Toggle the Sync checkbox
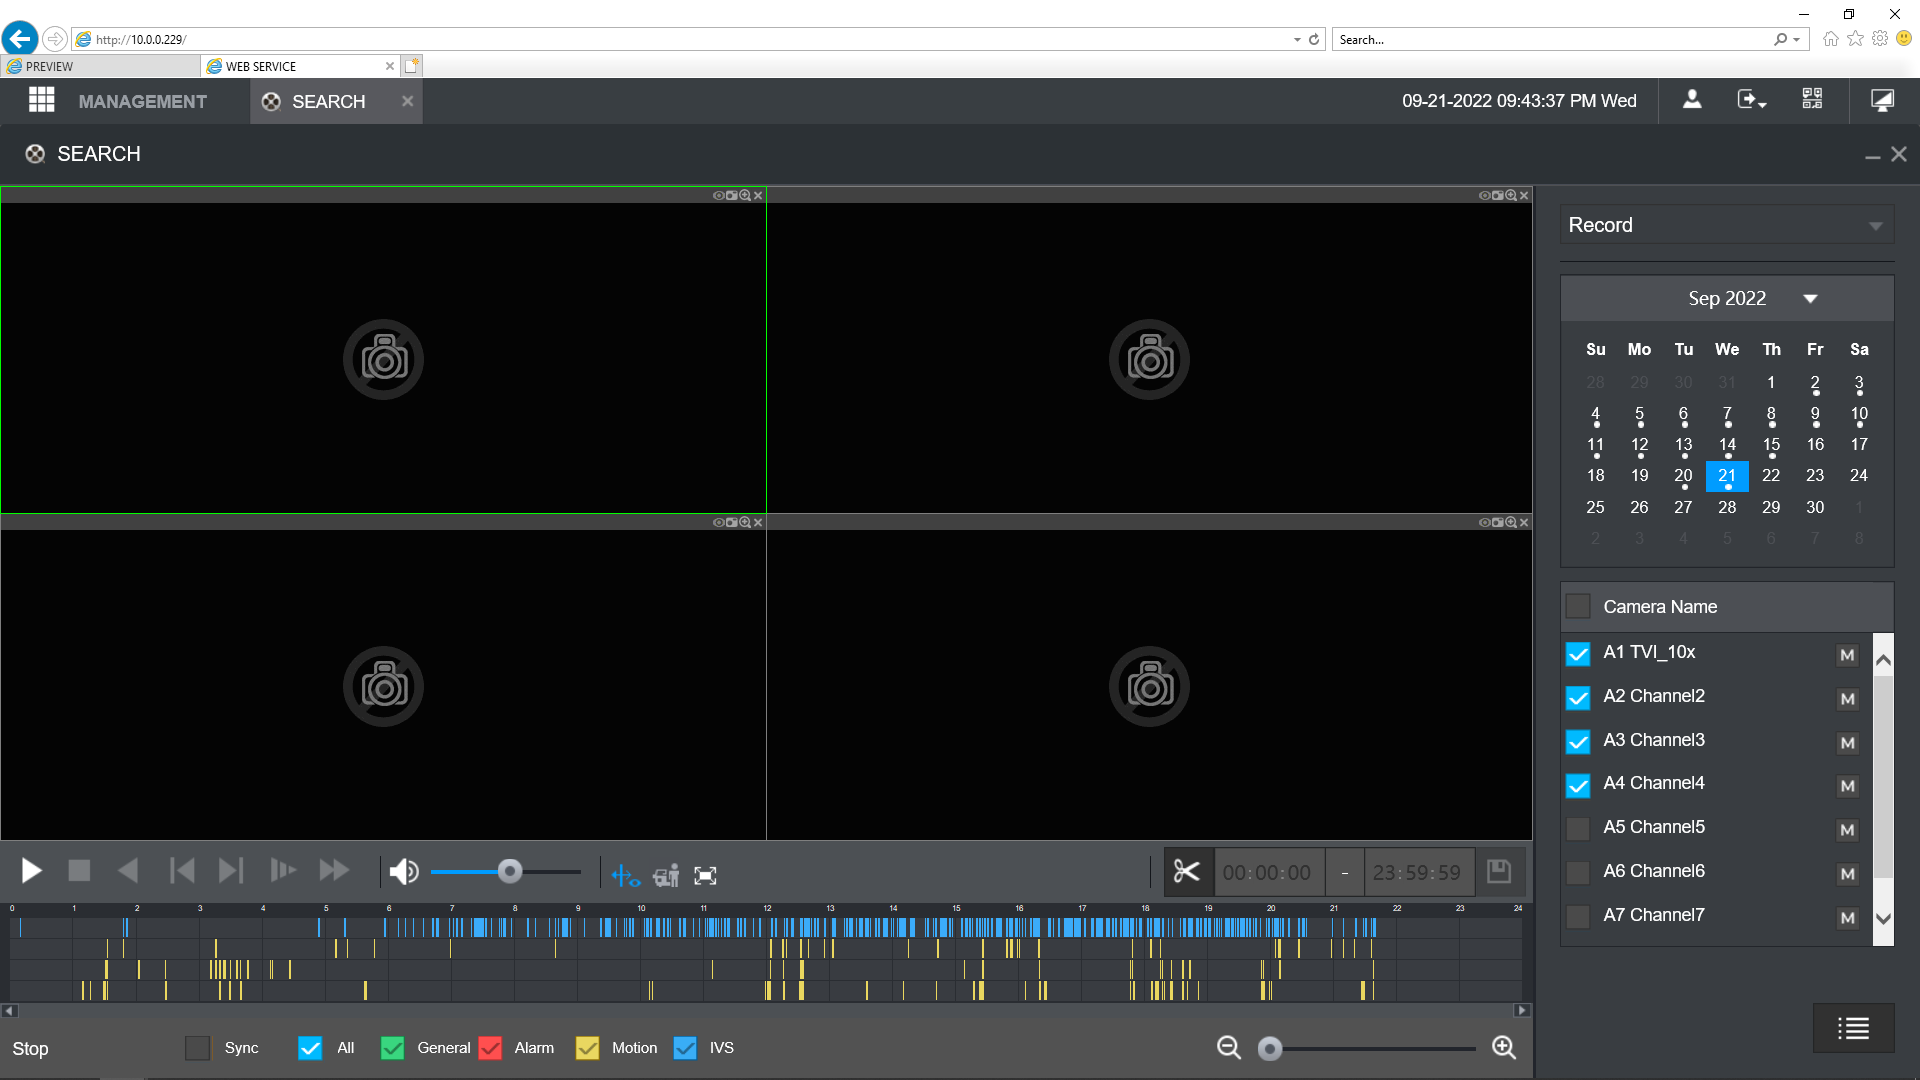Image resolution: width=1920 pixels, height=1080 pixels. tap(198, 1048)
